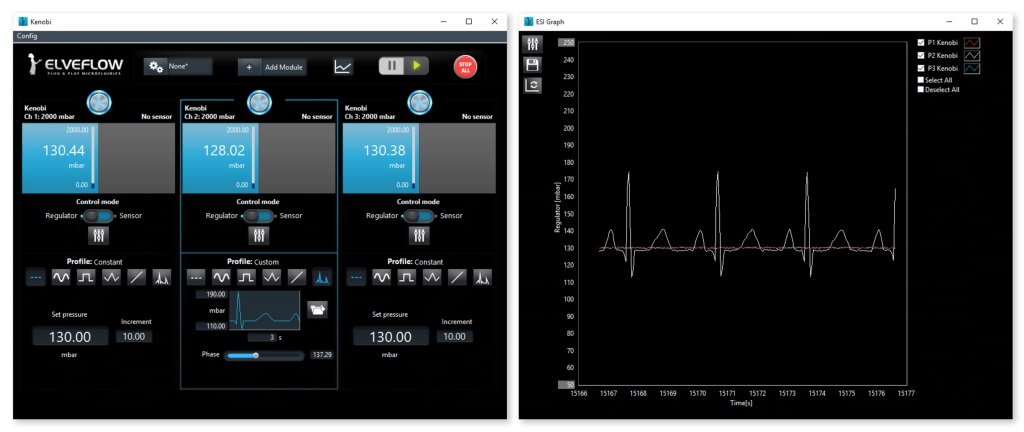
Task: Save graph data using the floppy disk icon
Action: (x=534, y=64)
